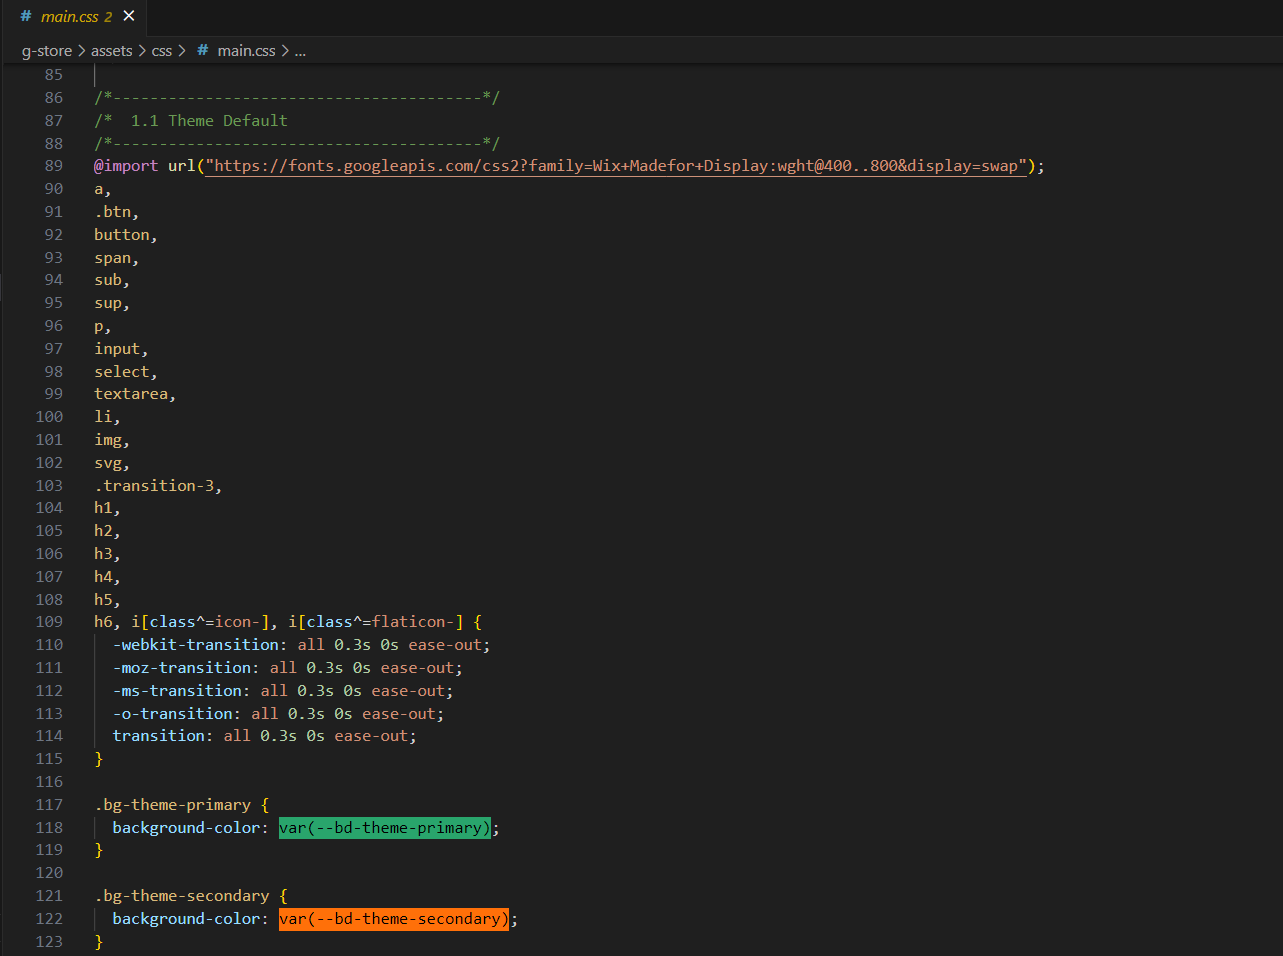1283x956 pixels.
Task: Click the closing brace on line 123
Action: coord(99,942)
